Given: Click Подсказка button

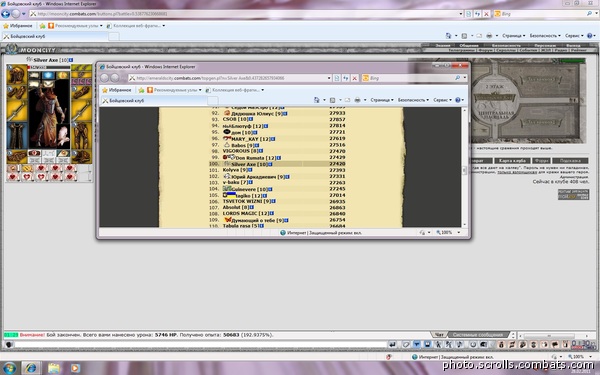Looking at the screenshot, I should [x=570, y=161].
